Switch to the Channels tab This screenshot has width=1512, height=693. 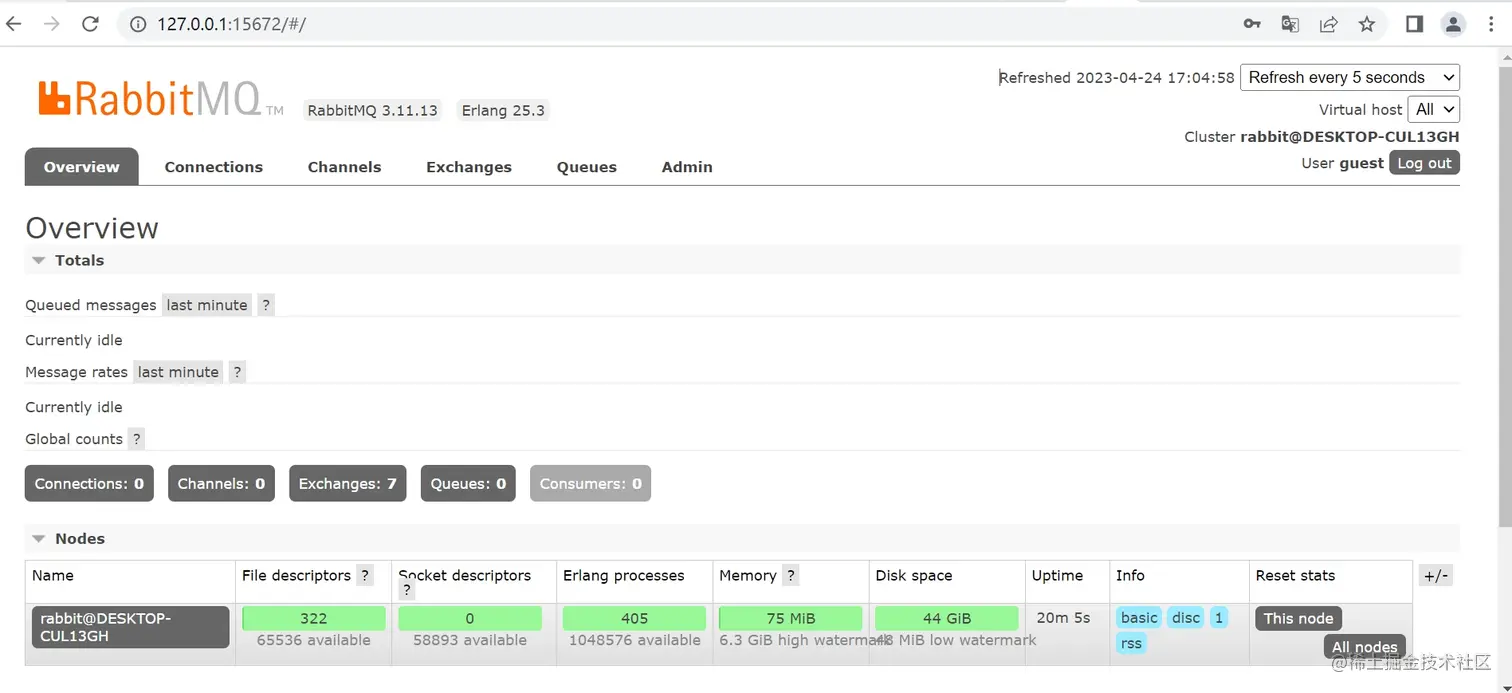[x=345, y=167]
